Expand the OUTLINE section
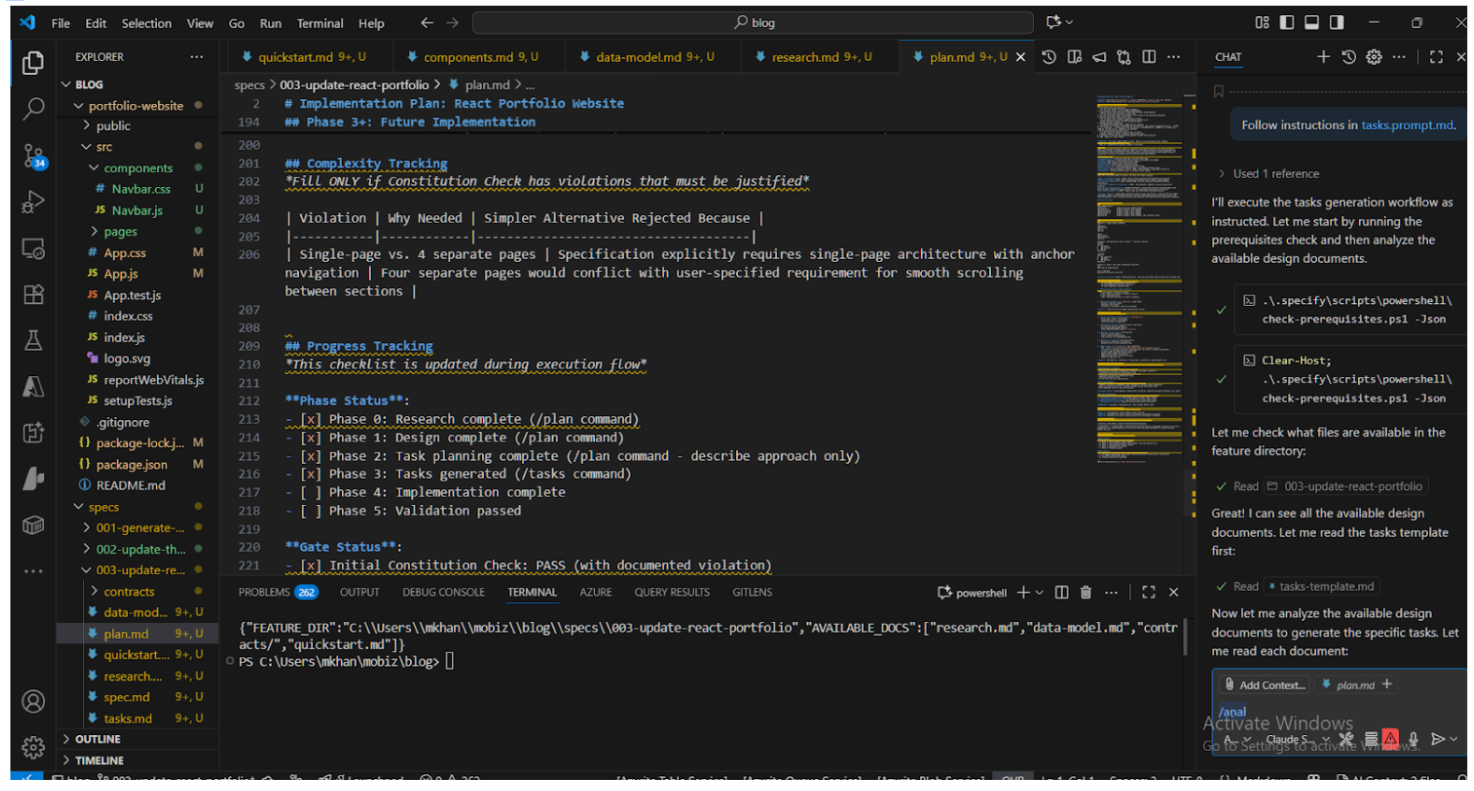Screen dimensions: 1474x791 [x=138, y=739]
